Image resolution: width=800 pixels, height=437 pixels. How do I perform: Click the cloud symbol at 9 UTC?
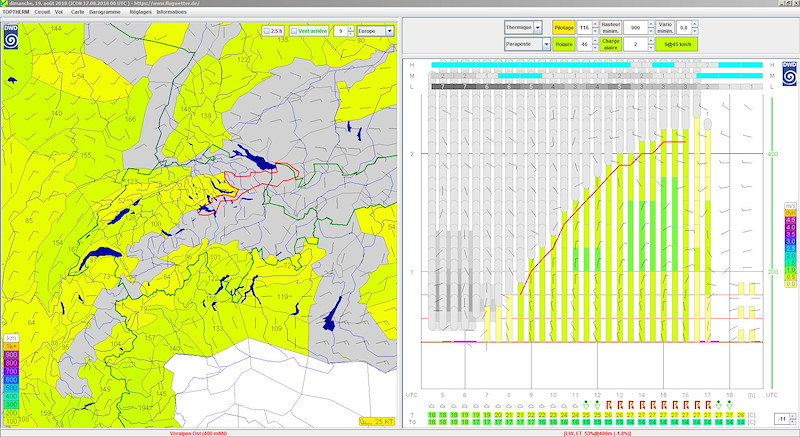click(531, 406)
